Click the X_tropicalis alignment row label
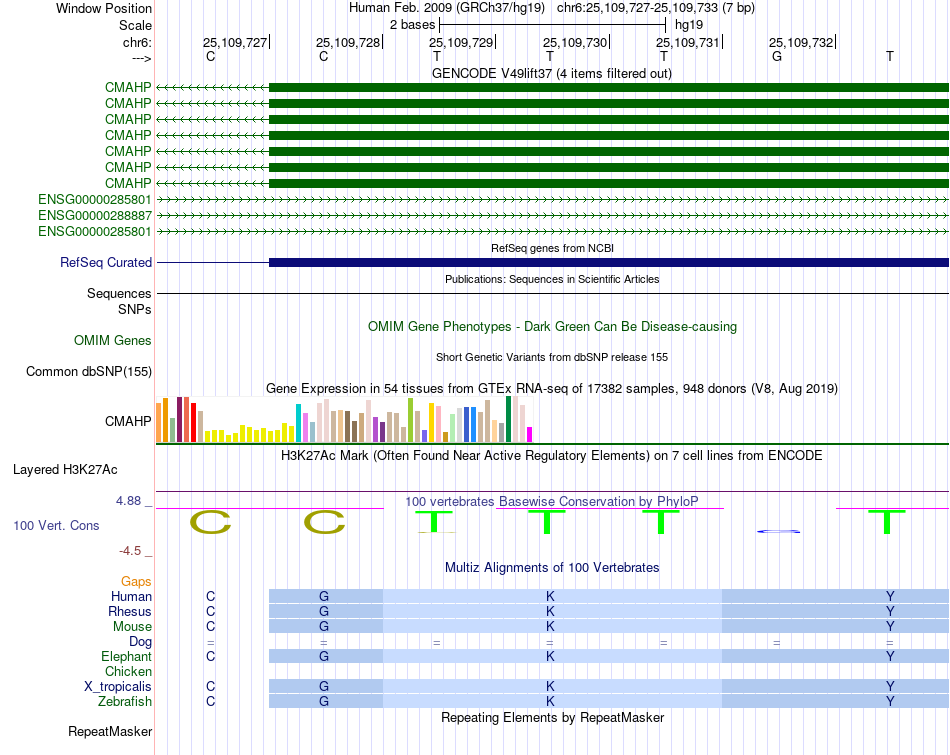950x755 pixels. pos(118,687)
